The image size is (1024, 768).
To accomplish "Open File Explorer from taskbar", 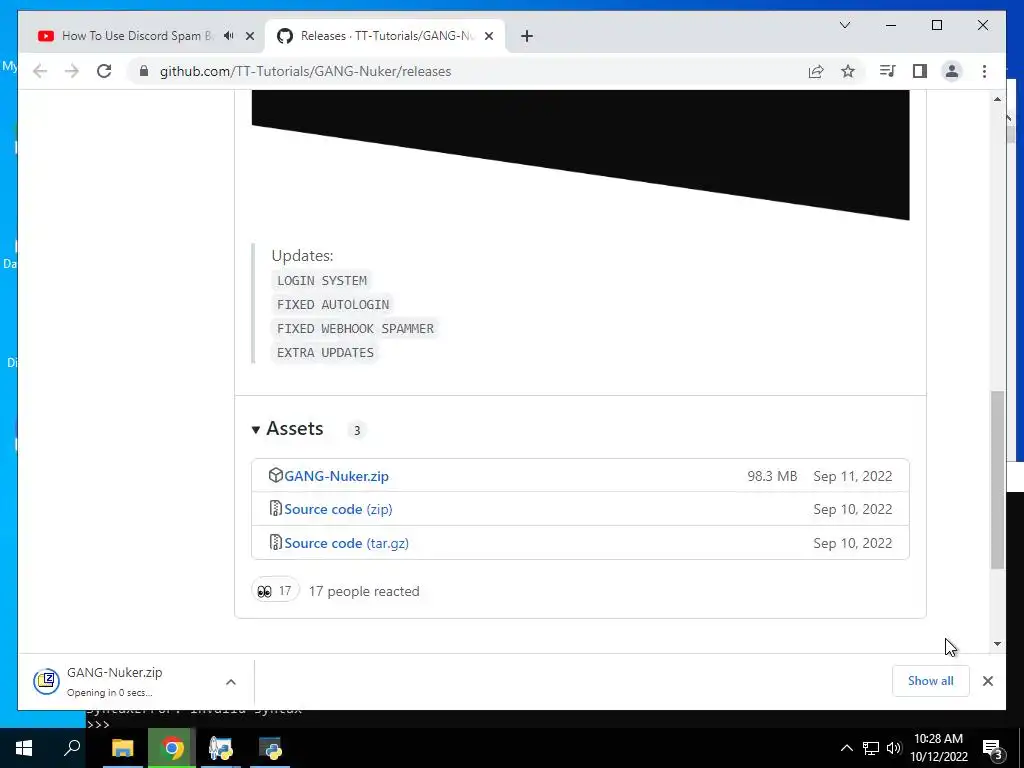I will pos(122,748).
